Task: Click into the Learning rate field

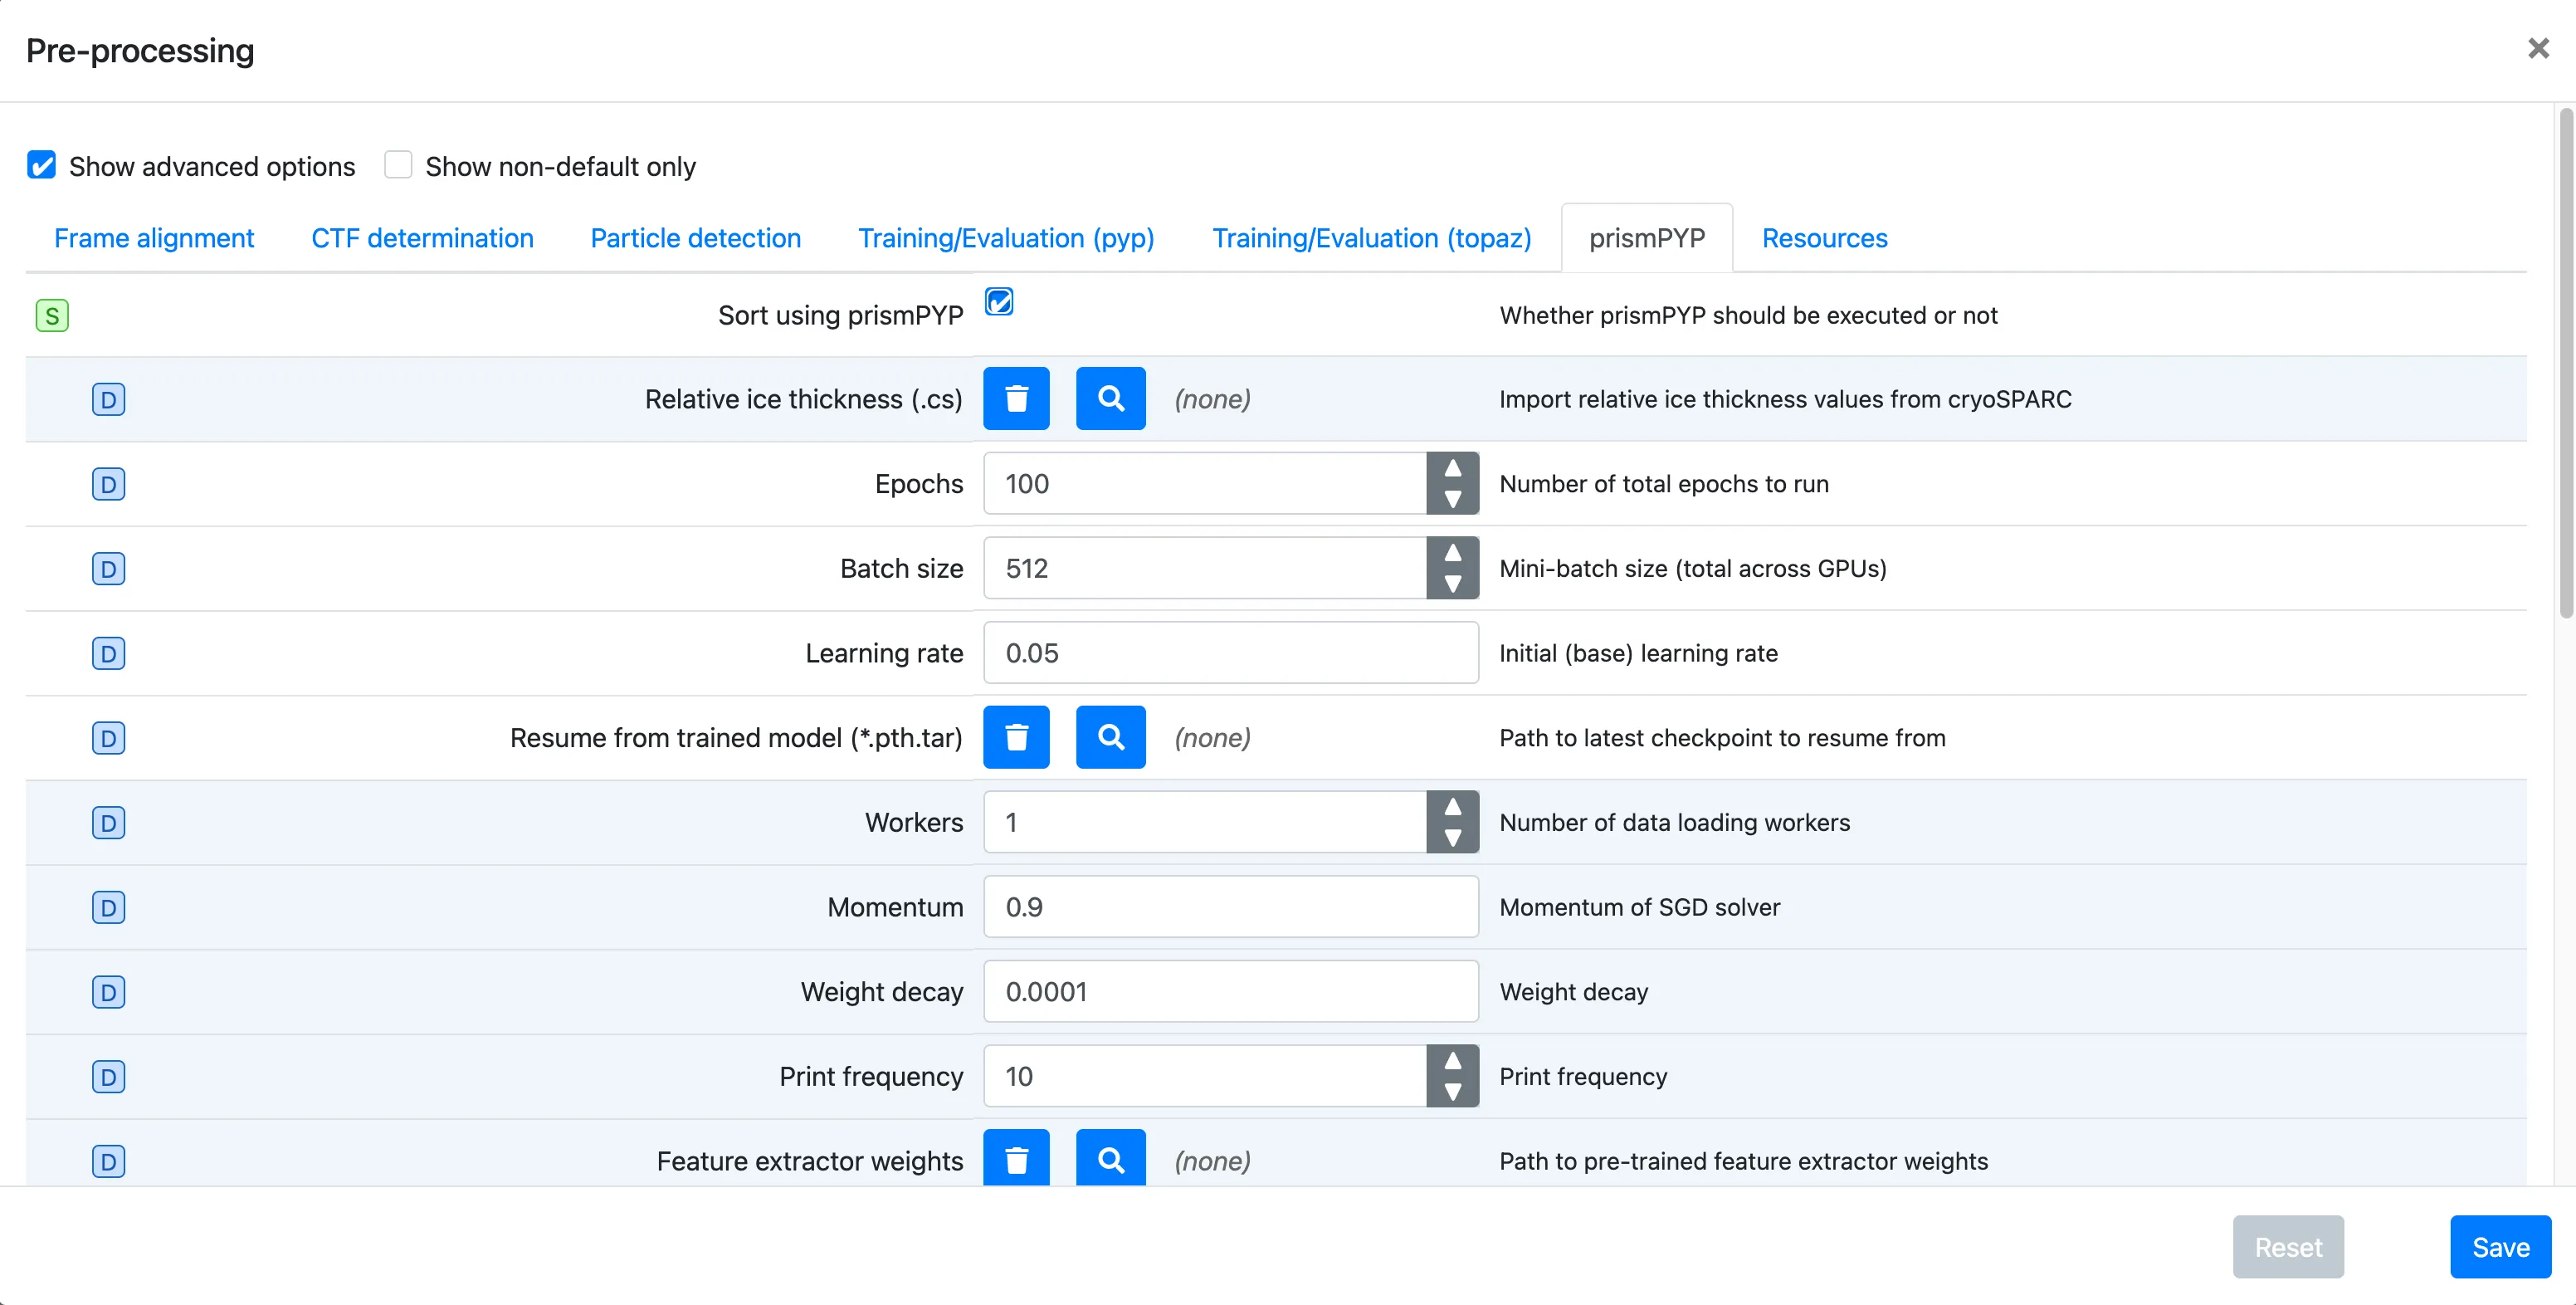Action: (x=1230, y=653)
